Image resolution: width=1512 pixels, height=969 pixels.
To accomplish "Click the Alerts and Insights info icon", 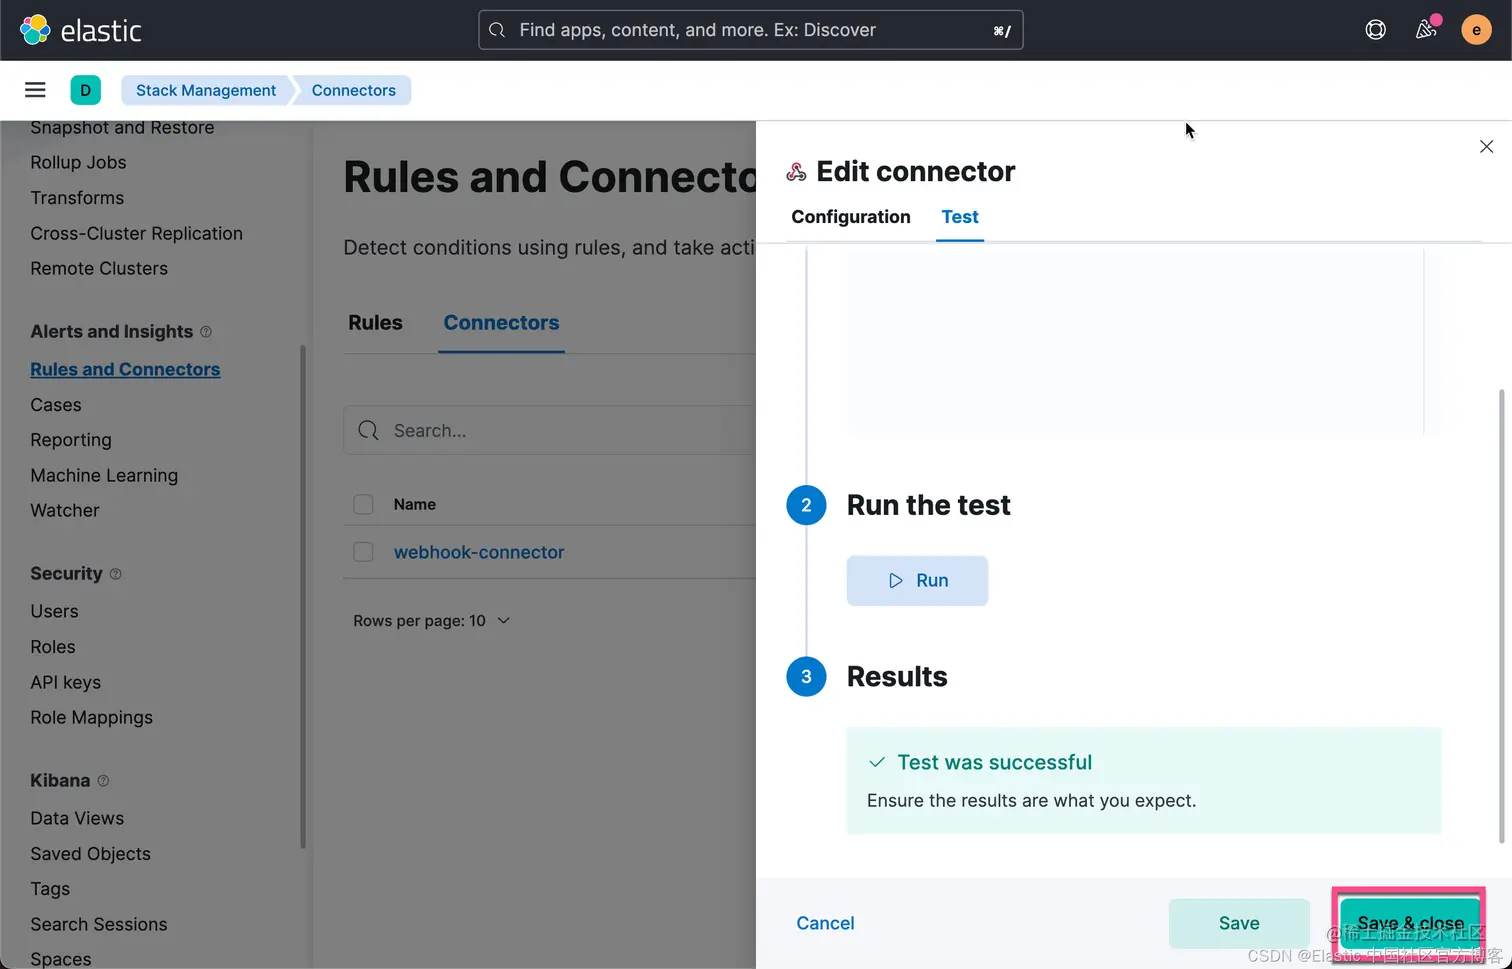I will (x=206, y=332).
